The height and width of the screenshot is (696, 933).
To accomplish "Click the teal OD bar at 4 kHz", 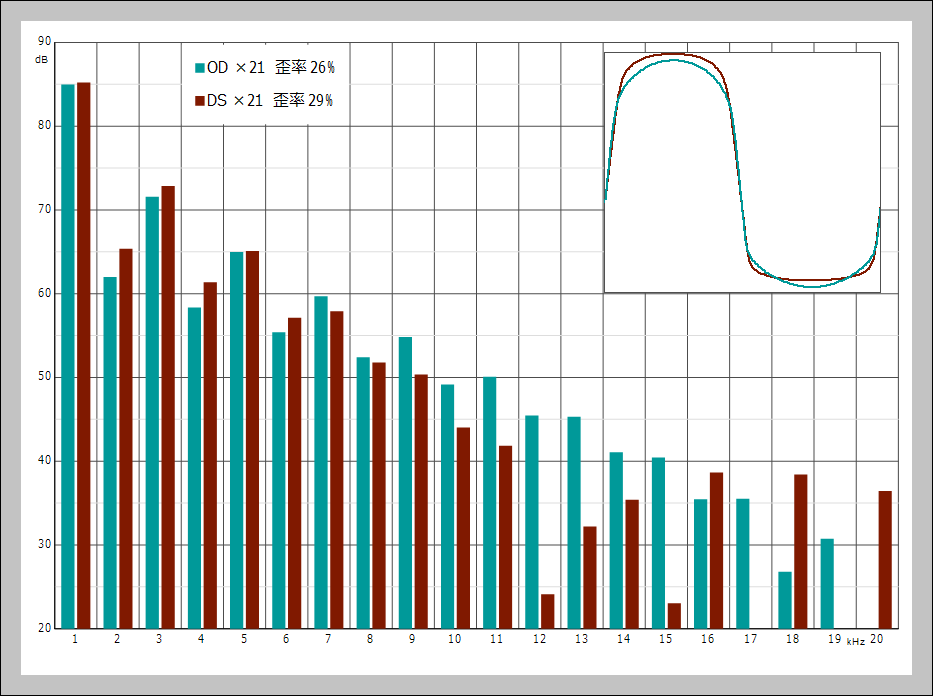I will coord(195,468).
